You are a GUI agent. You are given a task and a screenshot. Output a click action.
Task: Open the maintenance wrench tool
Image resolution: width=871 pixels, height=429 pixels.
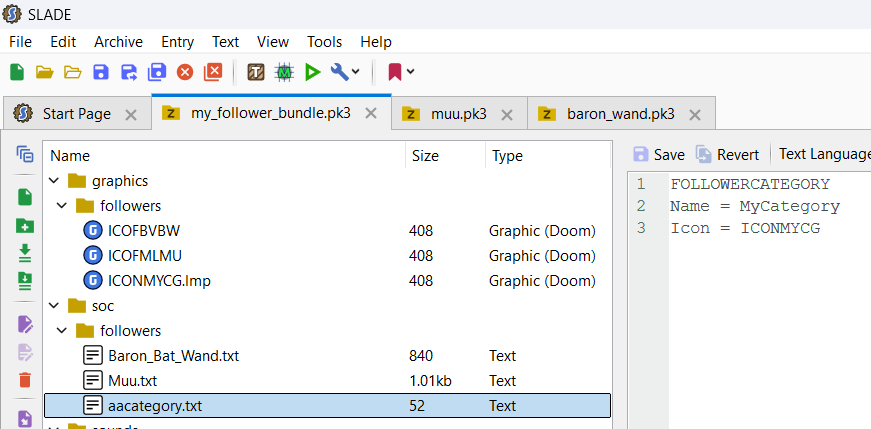(339, 71)
